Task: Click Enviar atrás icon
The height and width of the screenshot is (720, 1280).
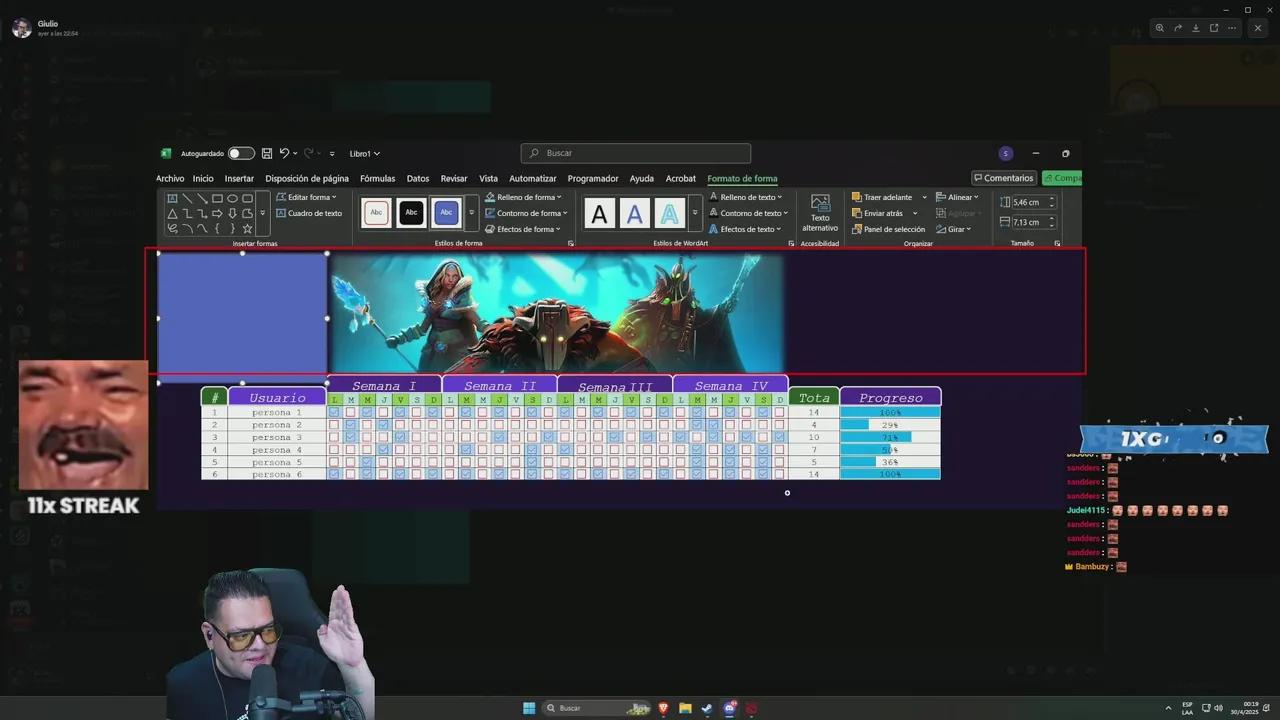Action: pos(857,213)
